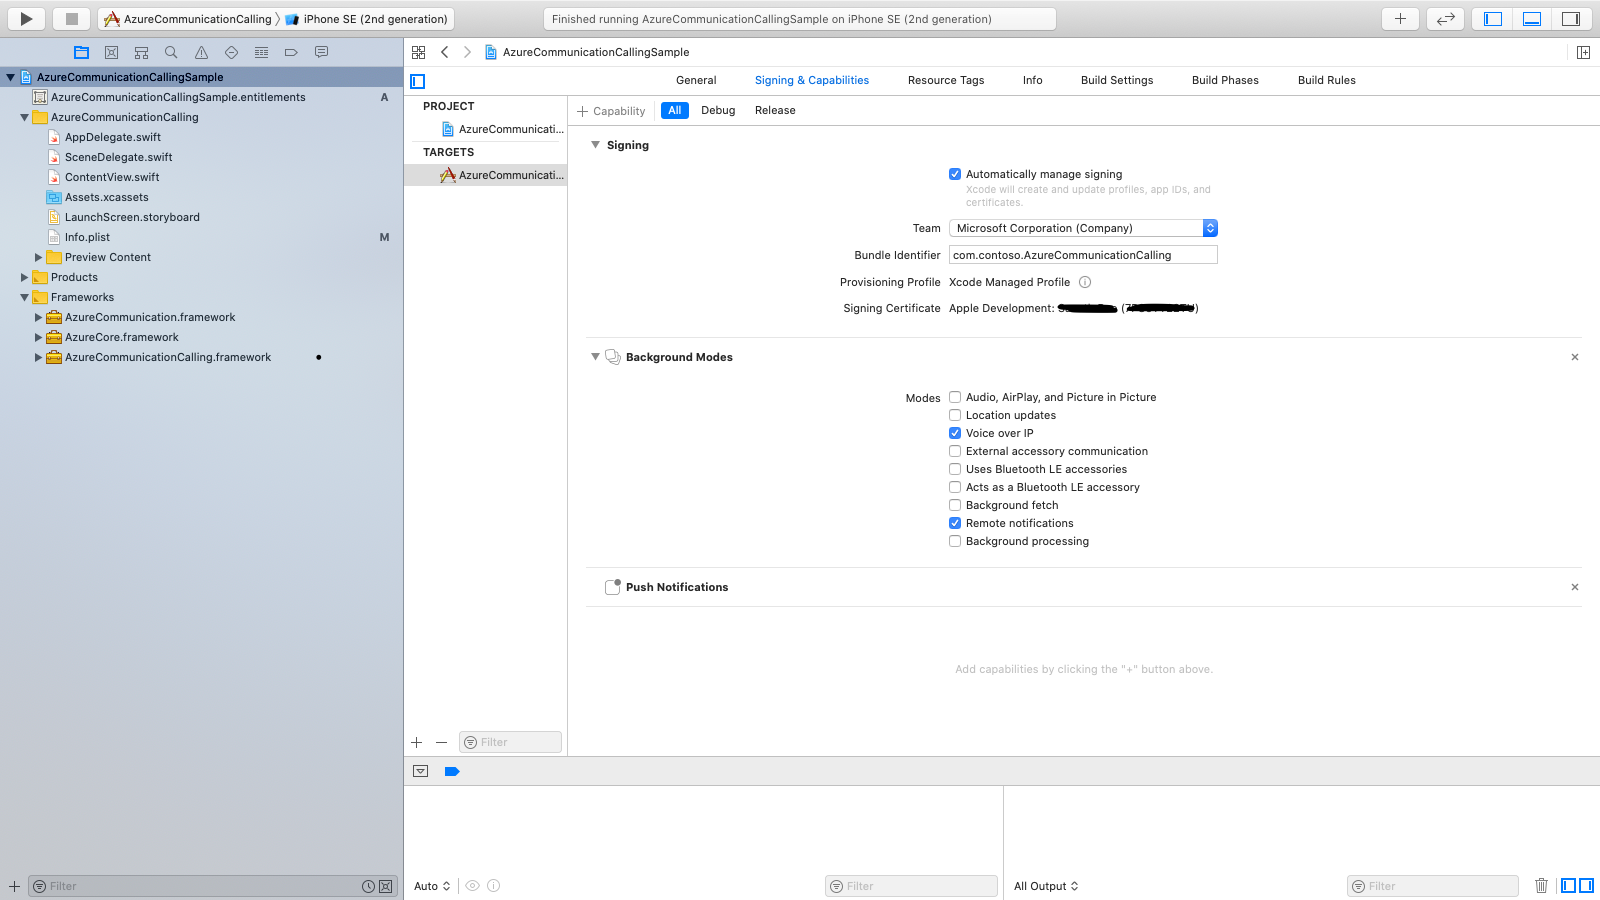Open the Team dropdown for Microsoft Corporation

point(1083,228)
